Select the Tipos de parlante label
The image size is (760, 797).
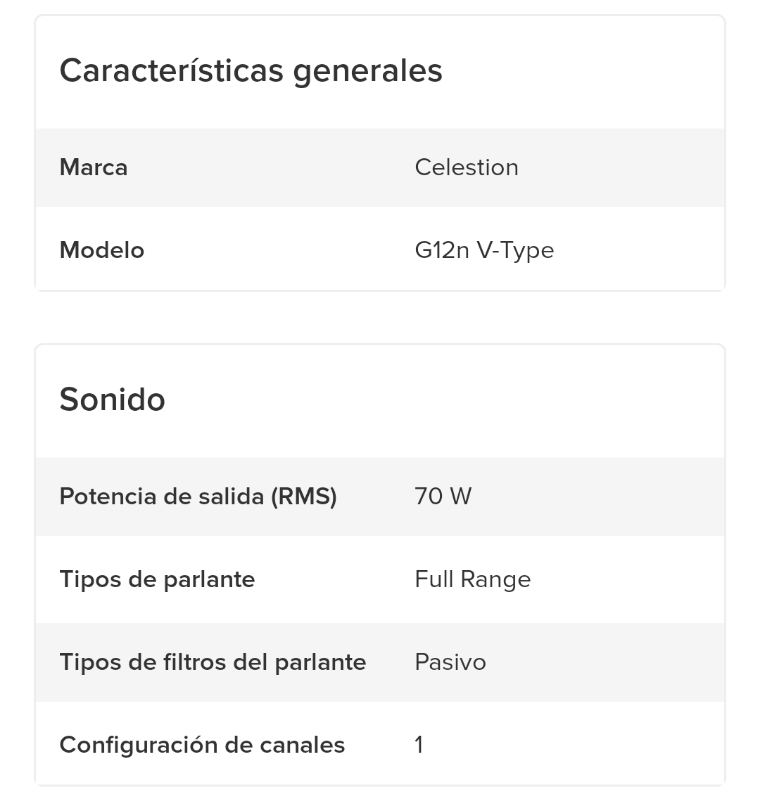[157, 579]
